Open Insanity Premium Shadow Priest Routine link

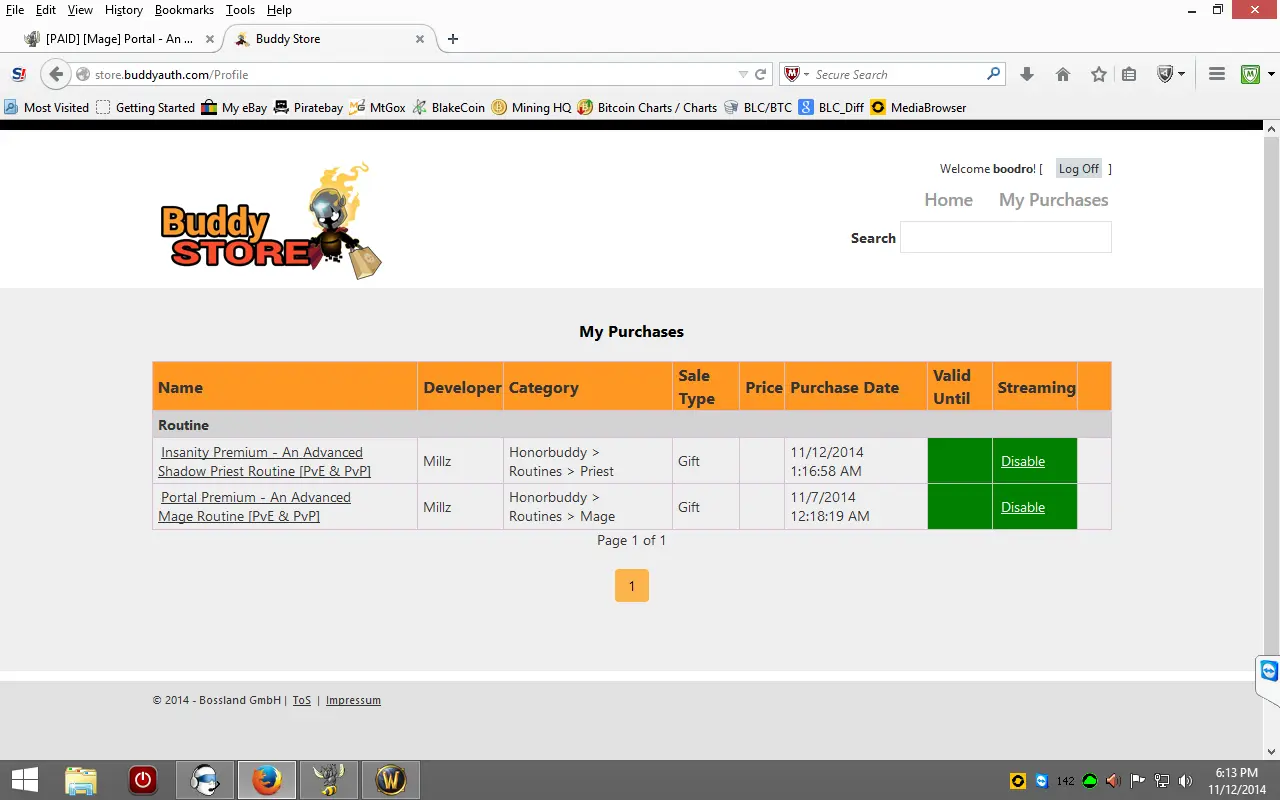pos(264,462)
